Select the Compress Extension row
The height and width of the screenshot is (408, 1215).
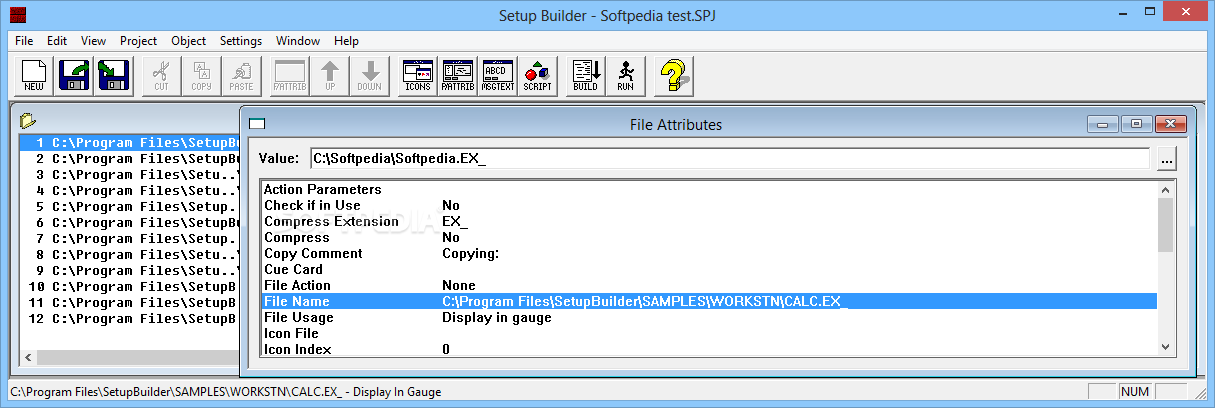tap(708, 221)
